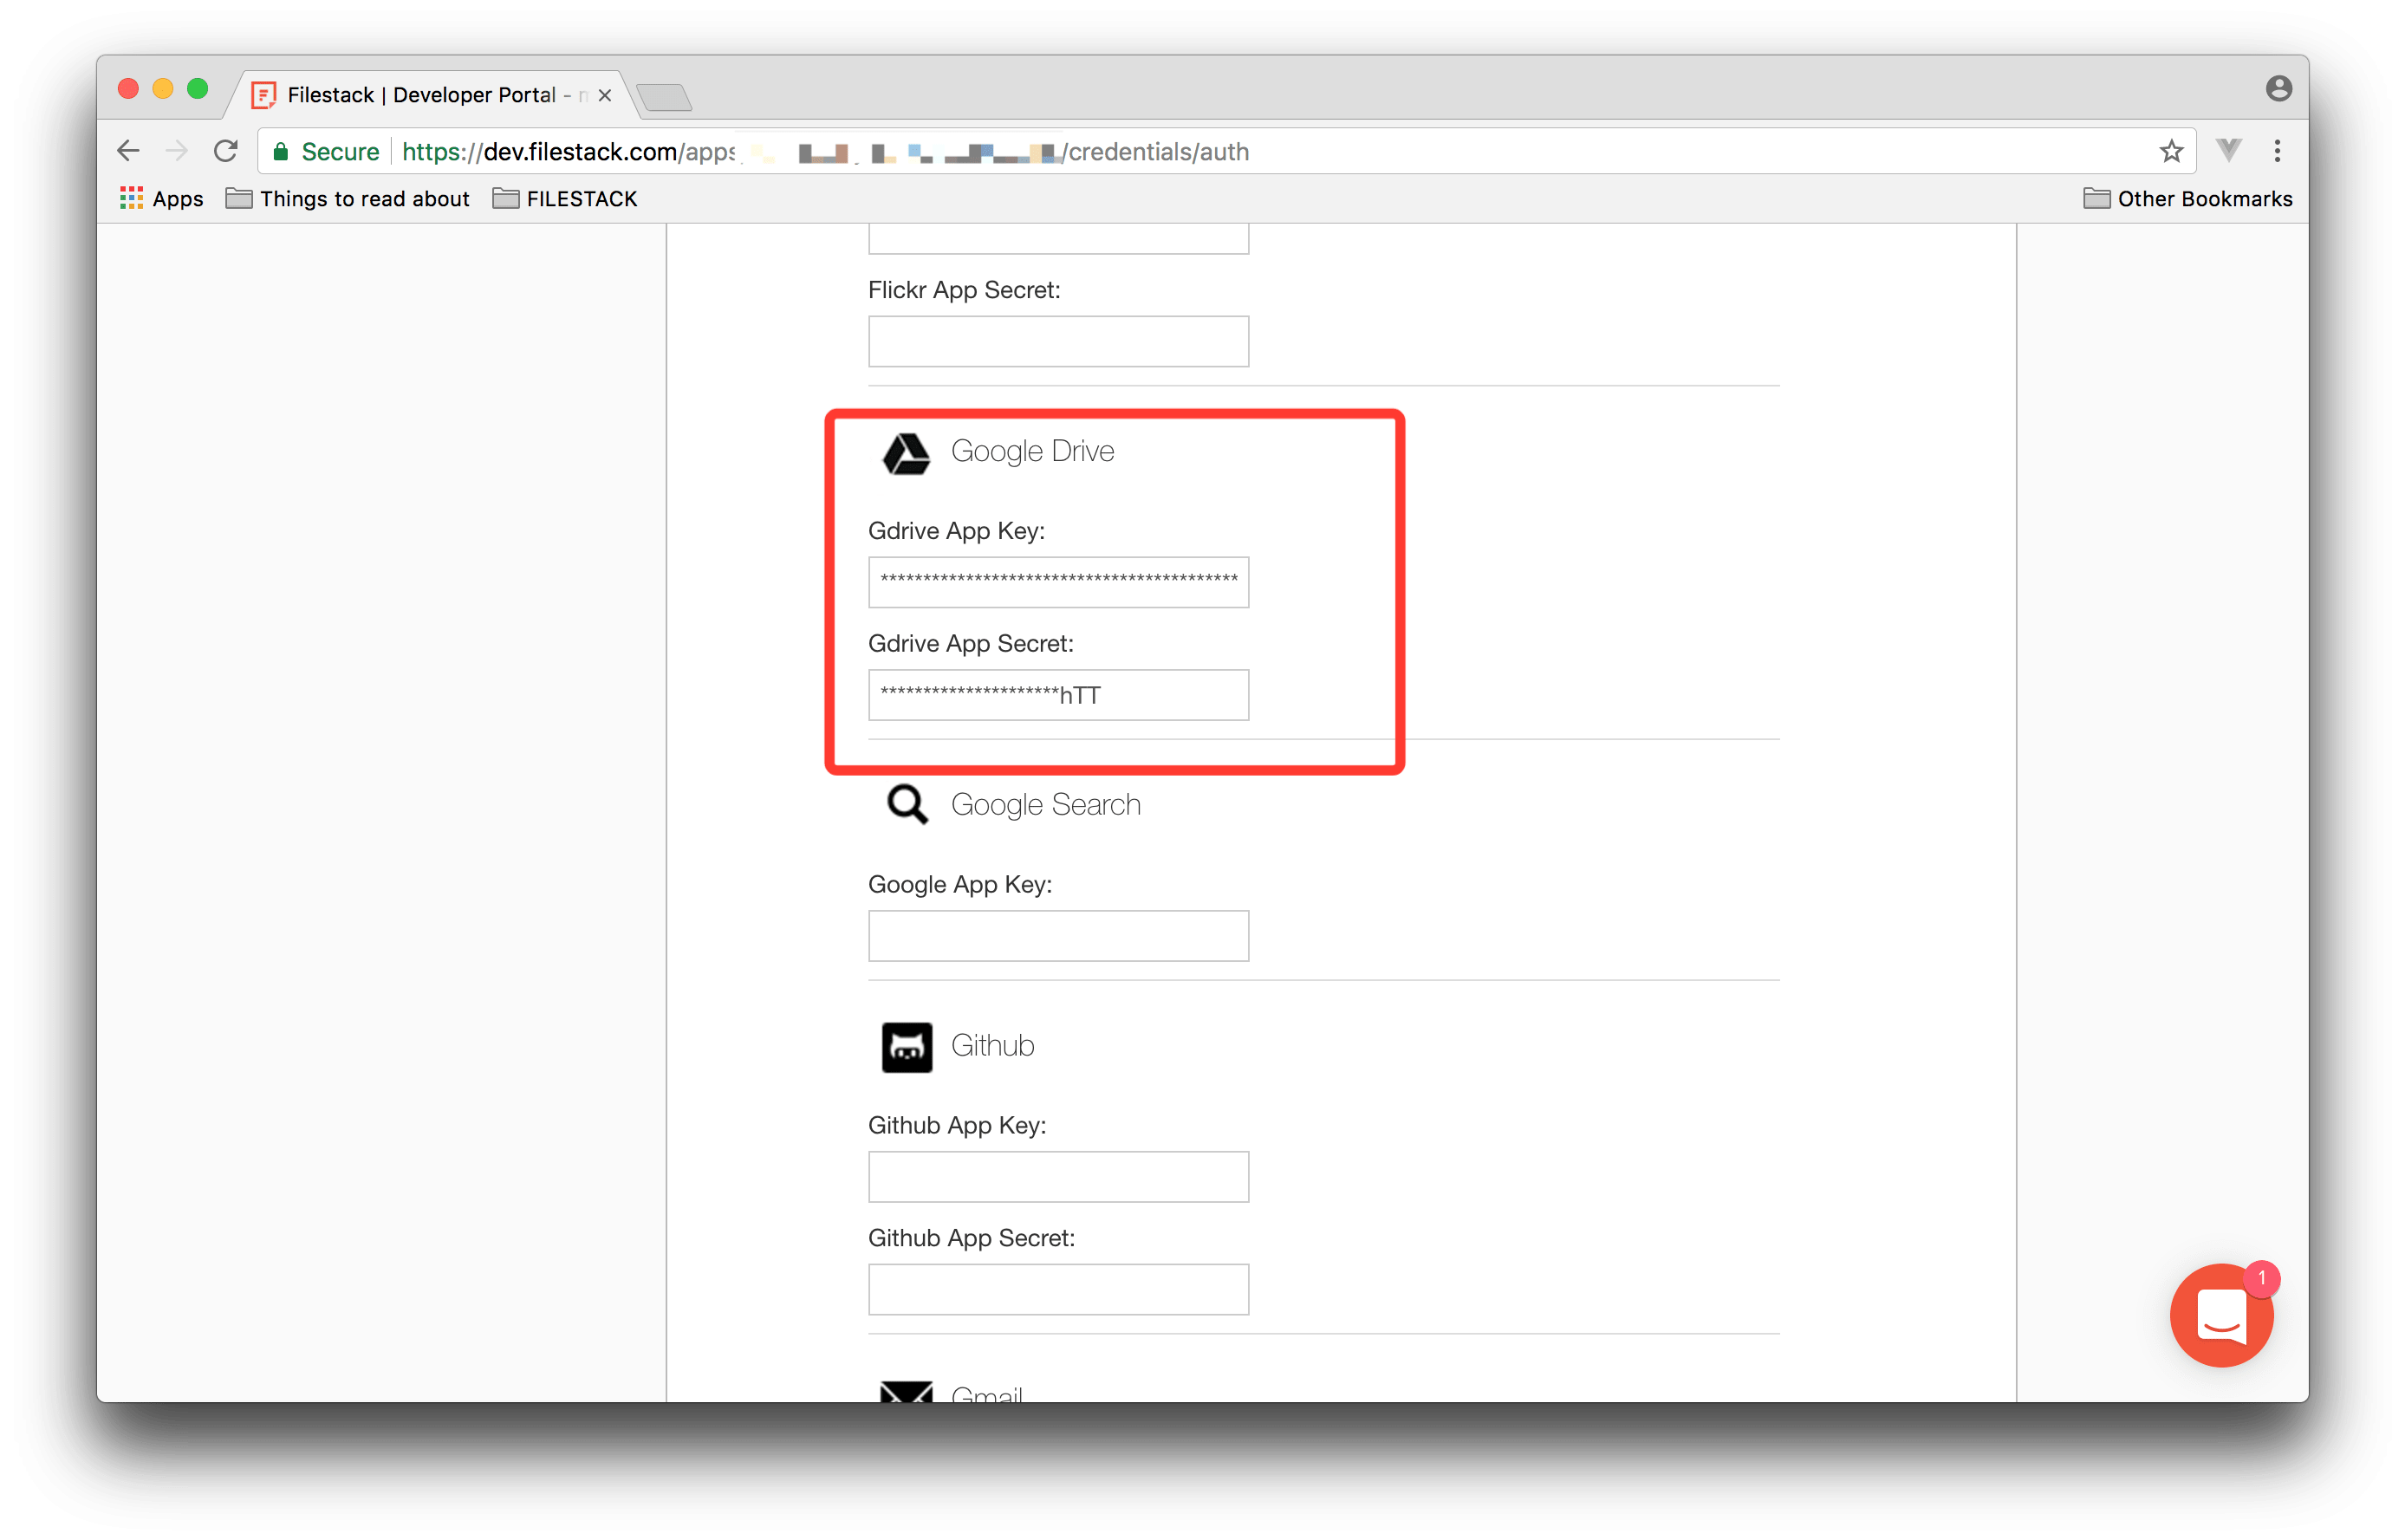Reload the page with refresh icon
The width and height of the screenshot is (2405, 1540).
226,151
